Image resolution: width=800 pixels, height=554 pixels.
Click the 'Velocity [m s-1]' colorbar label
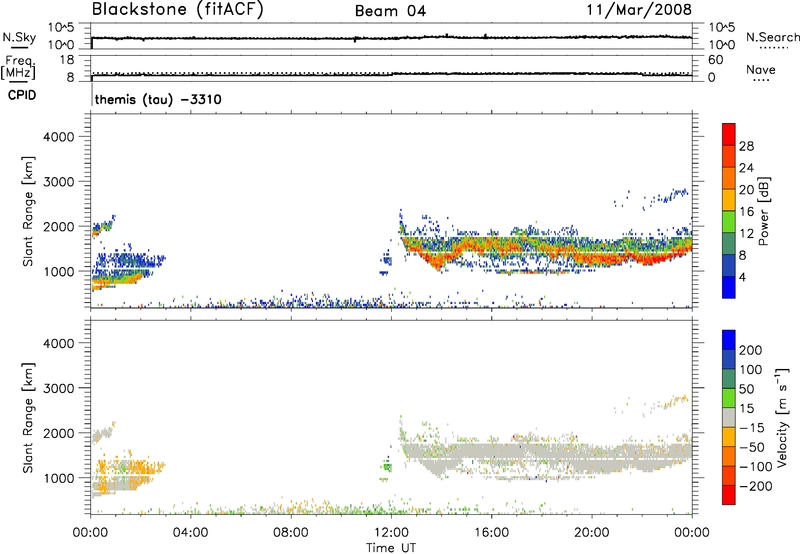[x=782, y=418]
